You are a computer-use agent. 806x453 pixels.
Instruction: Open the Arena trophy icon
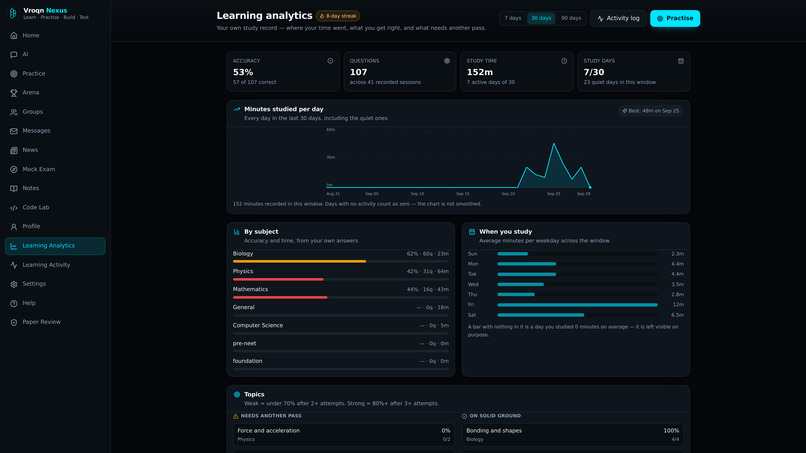(14, 93)
